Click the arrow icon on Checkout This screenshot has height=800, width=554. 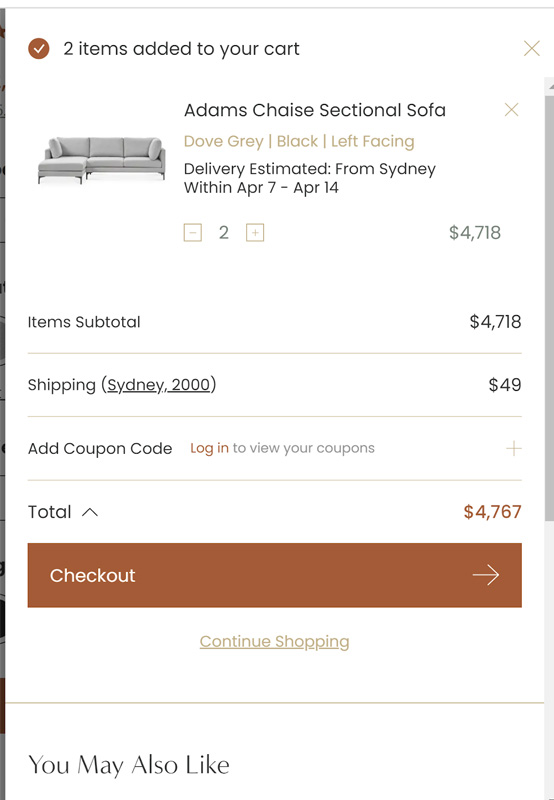click(x=486, y=575)
